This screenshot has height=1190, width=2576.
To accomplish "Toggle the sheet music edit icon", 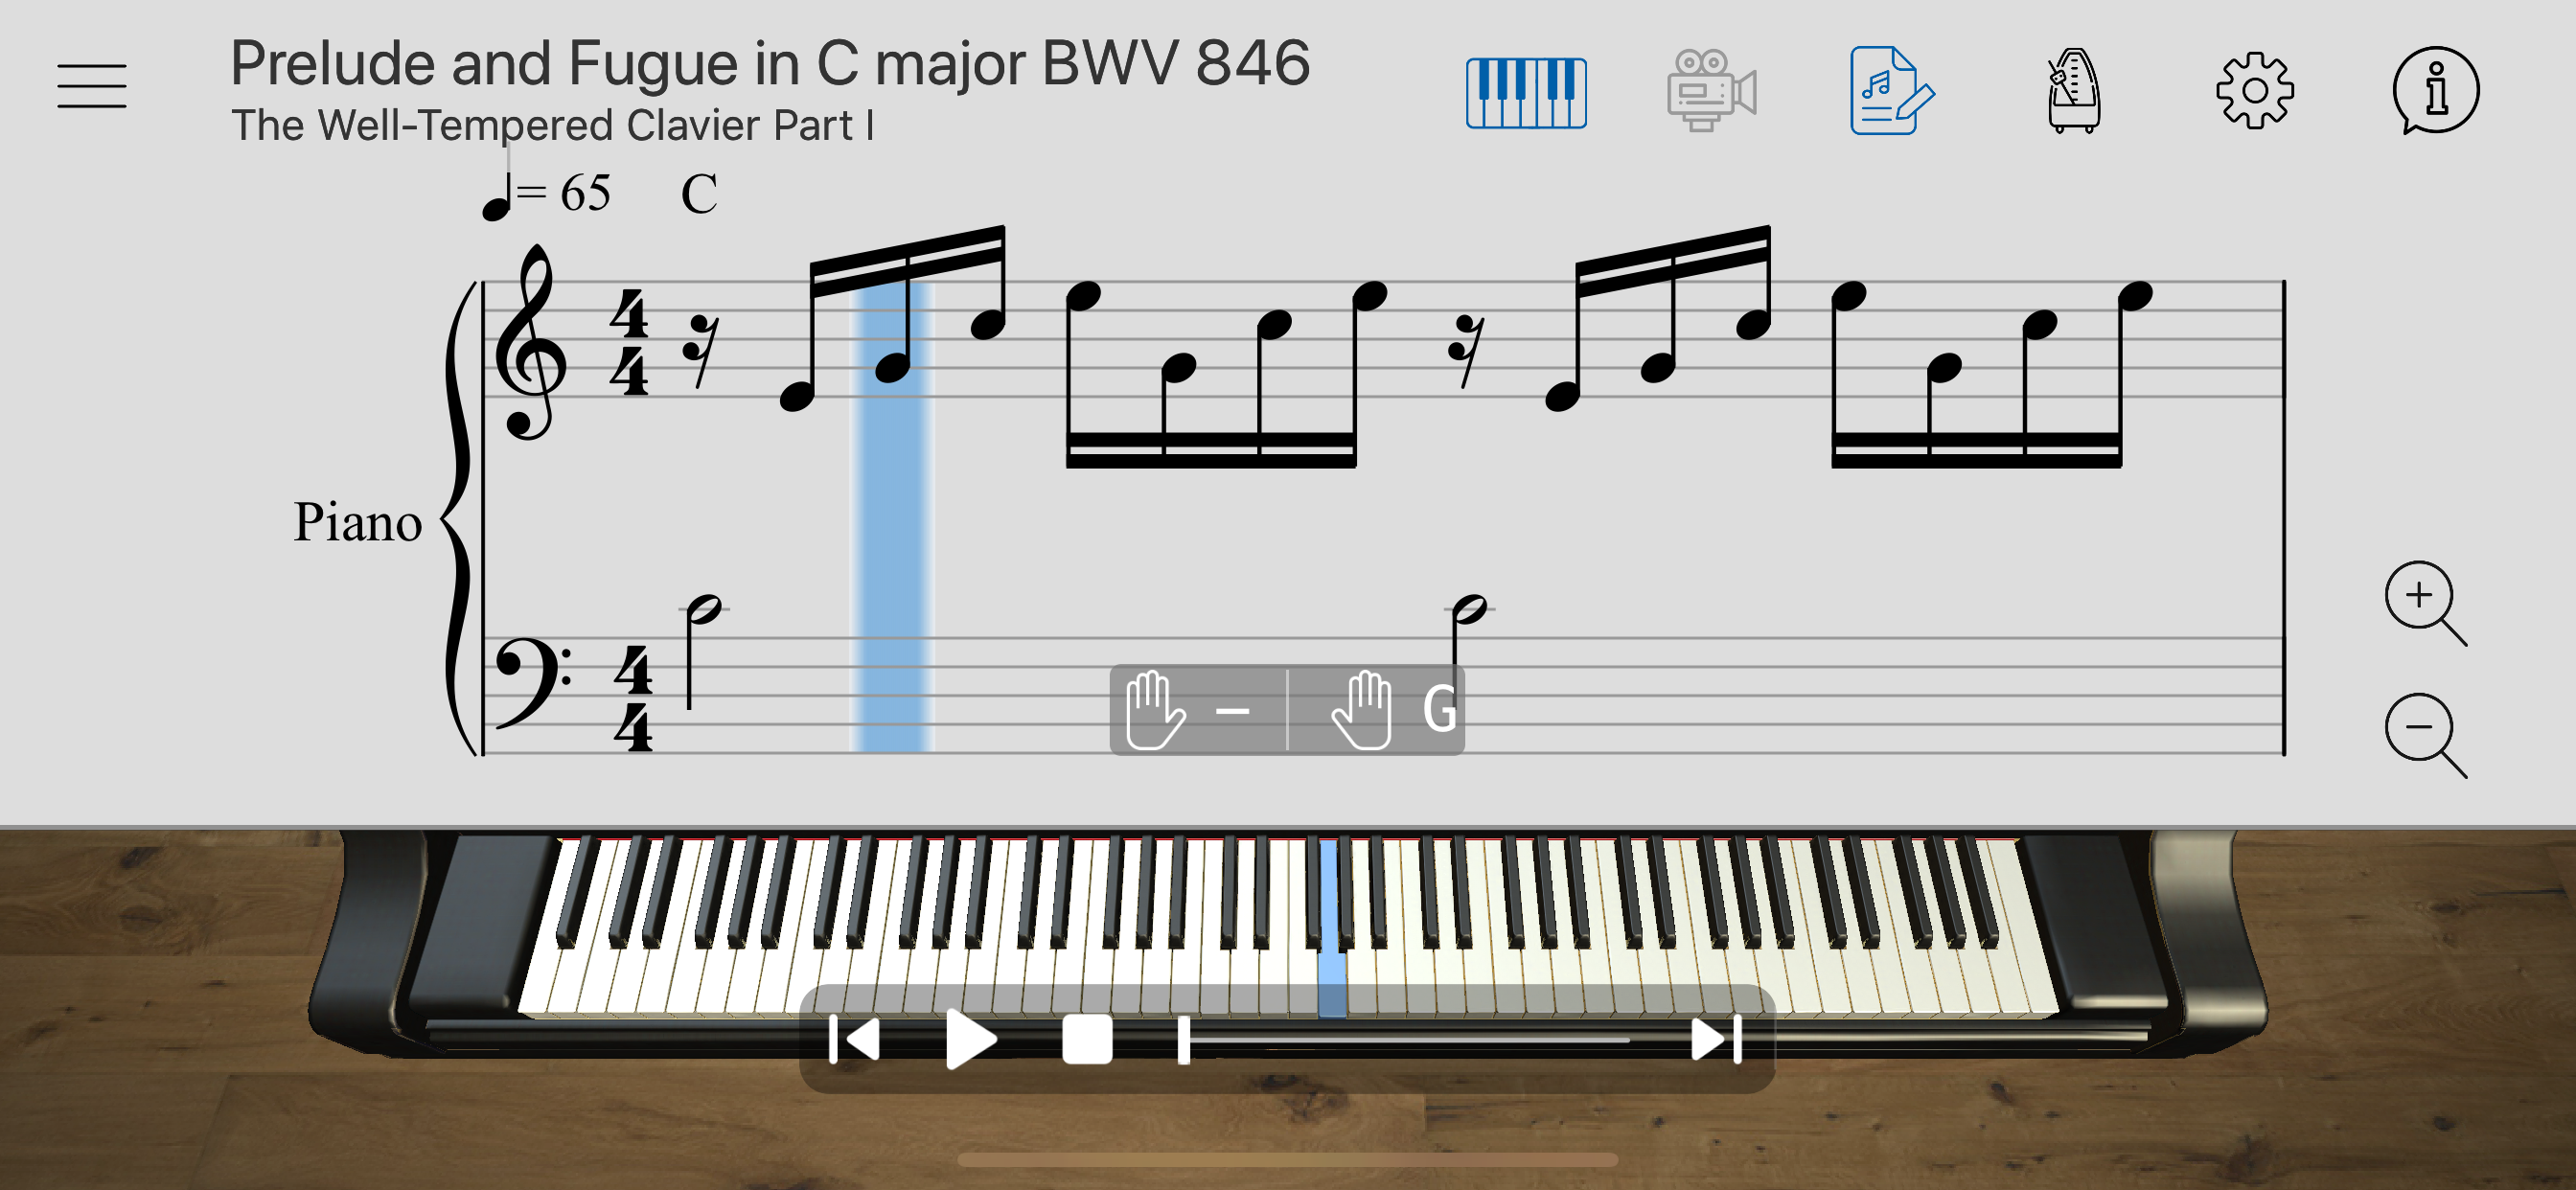I will [1892, 90].
